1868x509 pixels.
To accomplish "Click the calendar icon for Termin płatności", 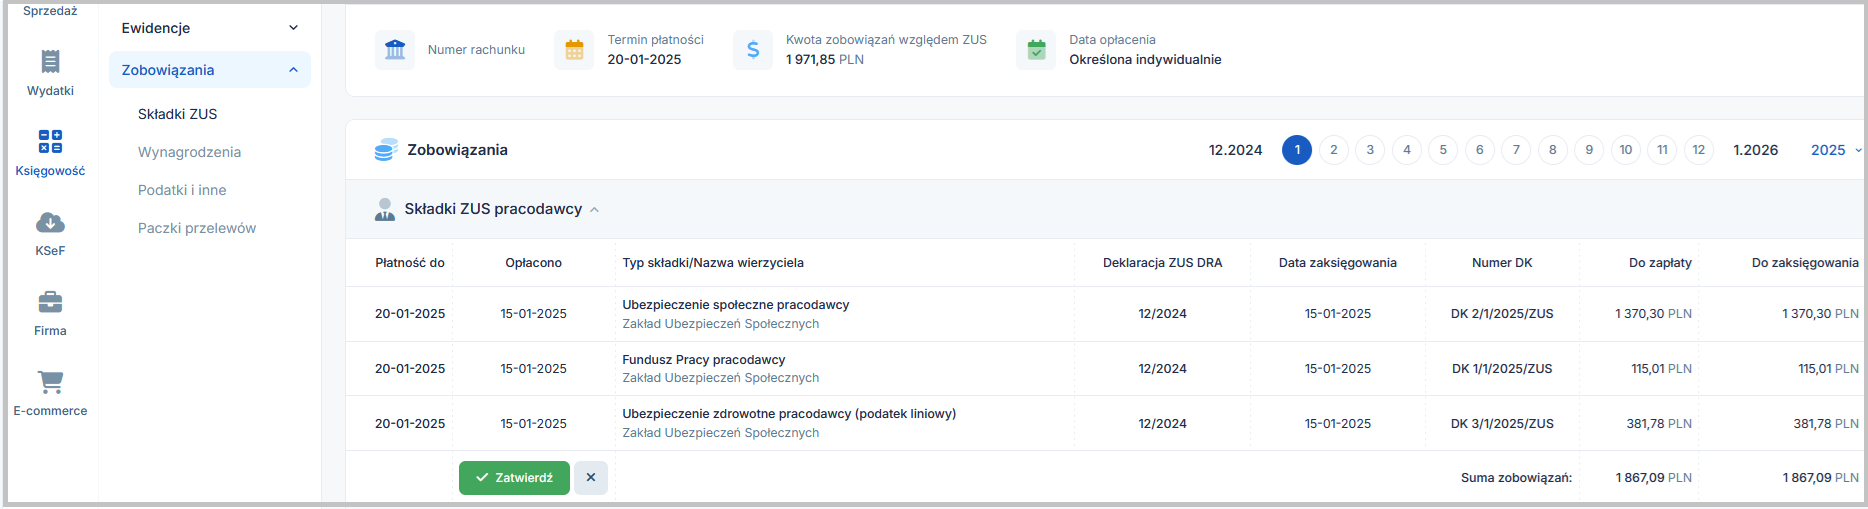I will (x=574, y=50).
